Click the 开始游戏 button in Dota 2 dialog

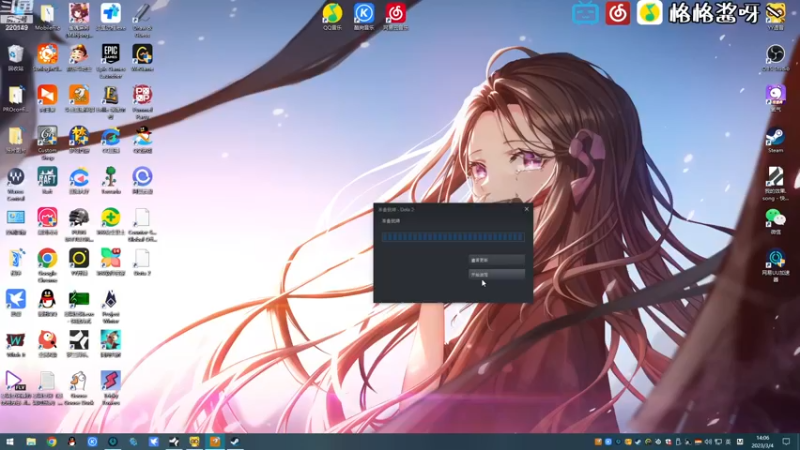(496, 274)
